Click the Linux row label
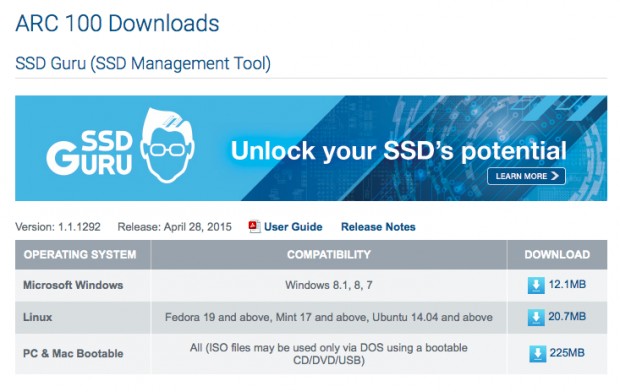Viewport: 620px width, 392px height. coord(38,317)
